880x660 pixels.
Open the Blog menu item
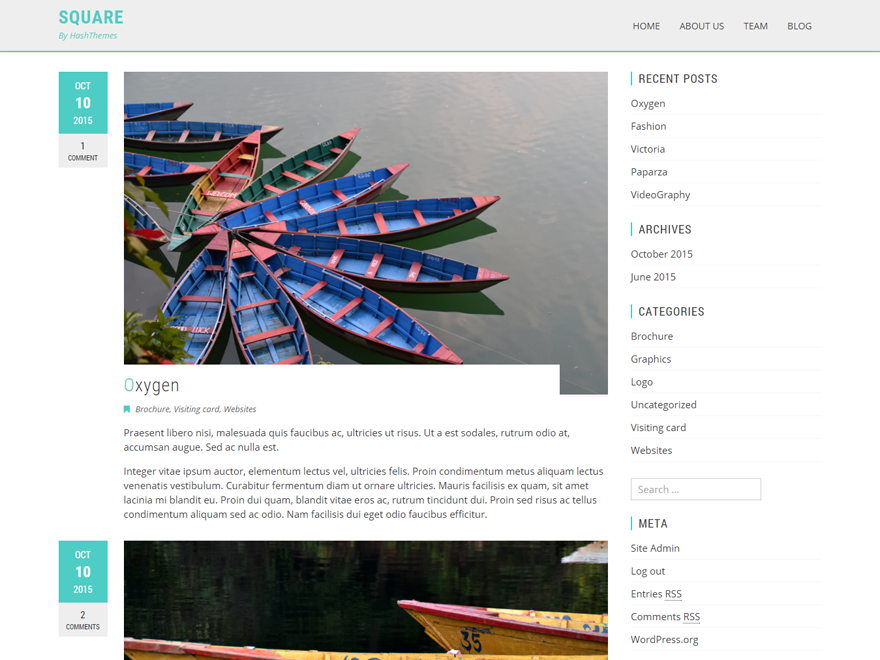pyautogui.click(x=799, y=26)
